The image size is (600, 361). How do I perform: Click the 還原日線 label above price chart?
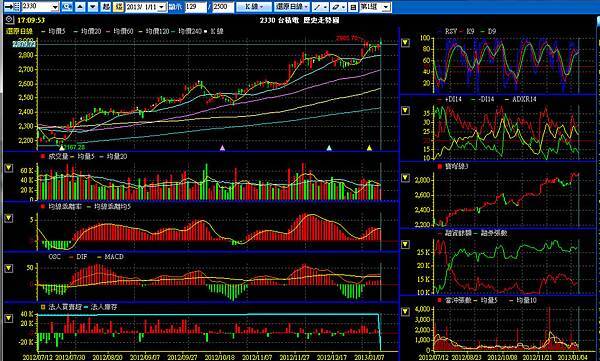click(x=20, y=31)
